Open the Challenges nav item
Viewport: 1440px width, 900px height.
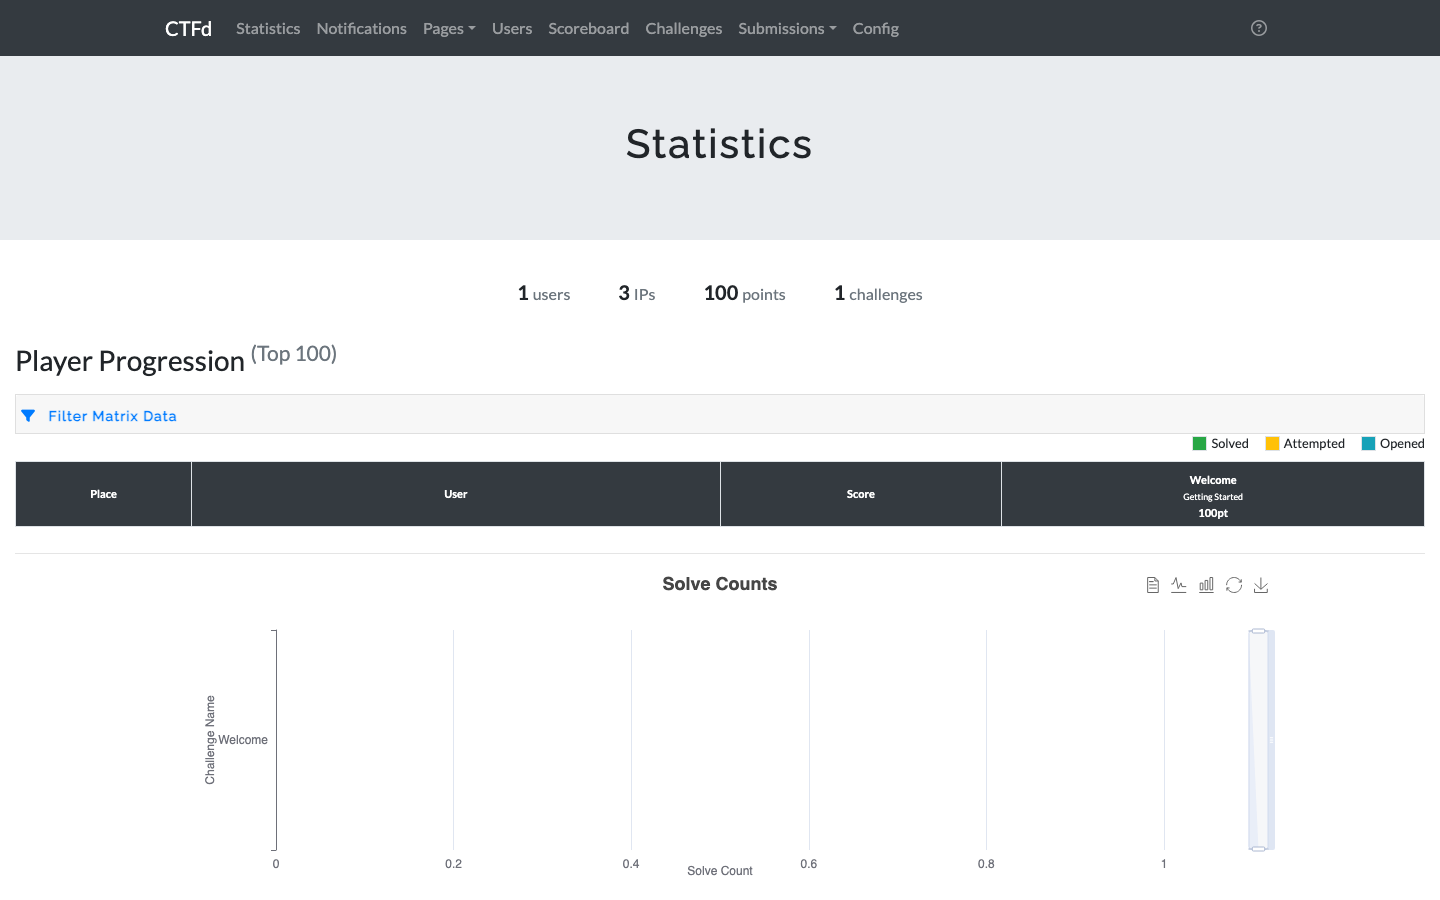[683, 28]
